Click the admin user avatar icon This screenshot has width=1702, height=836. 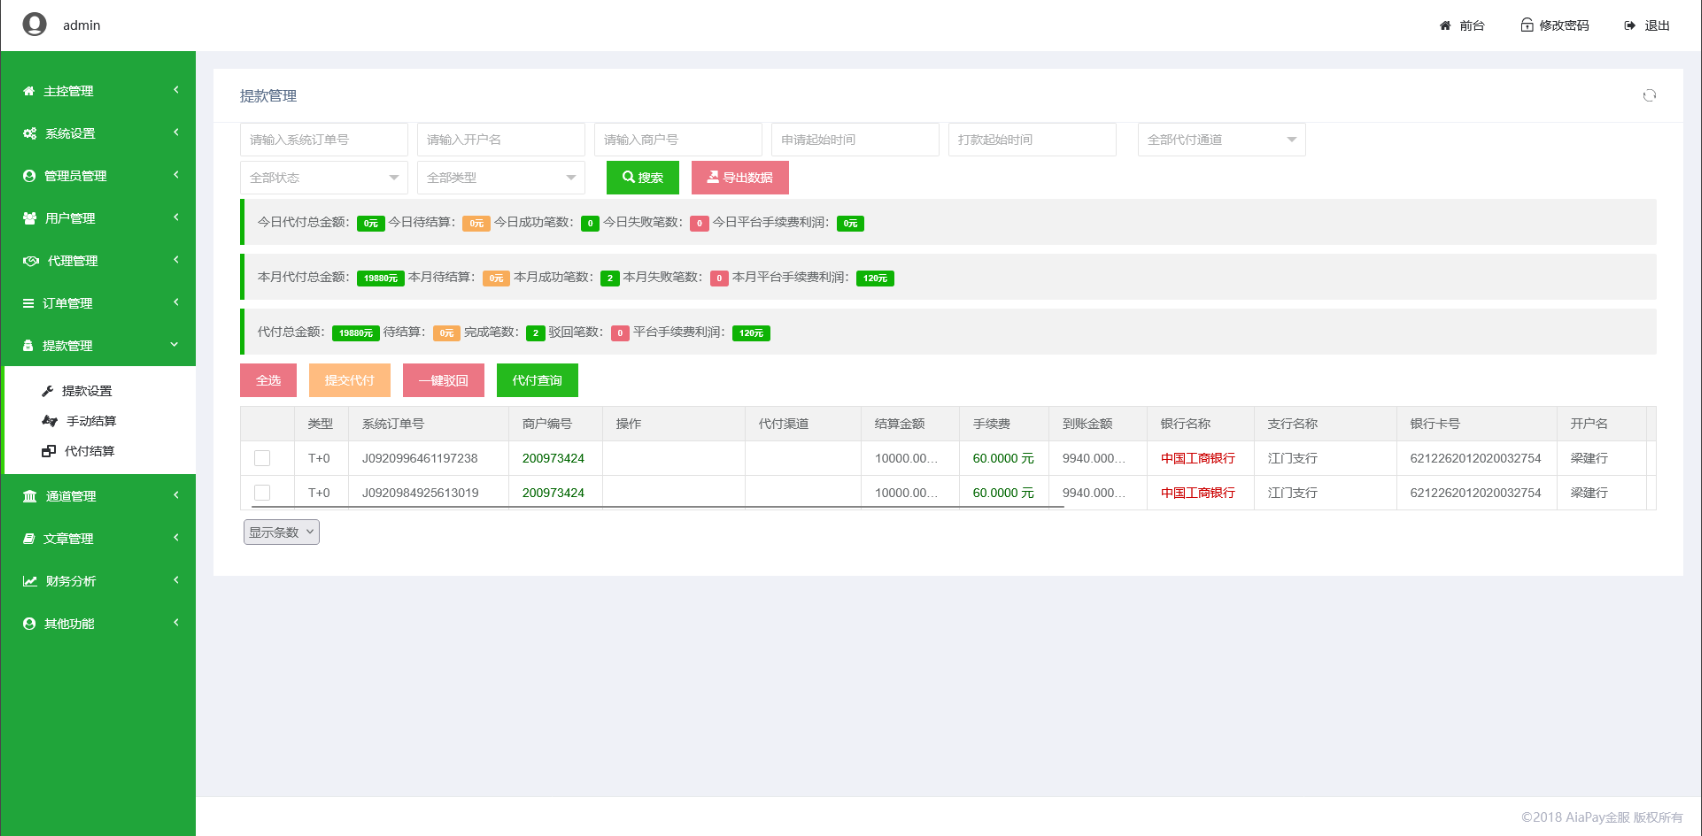click(34, 24)
